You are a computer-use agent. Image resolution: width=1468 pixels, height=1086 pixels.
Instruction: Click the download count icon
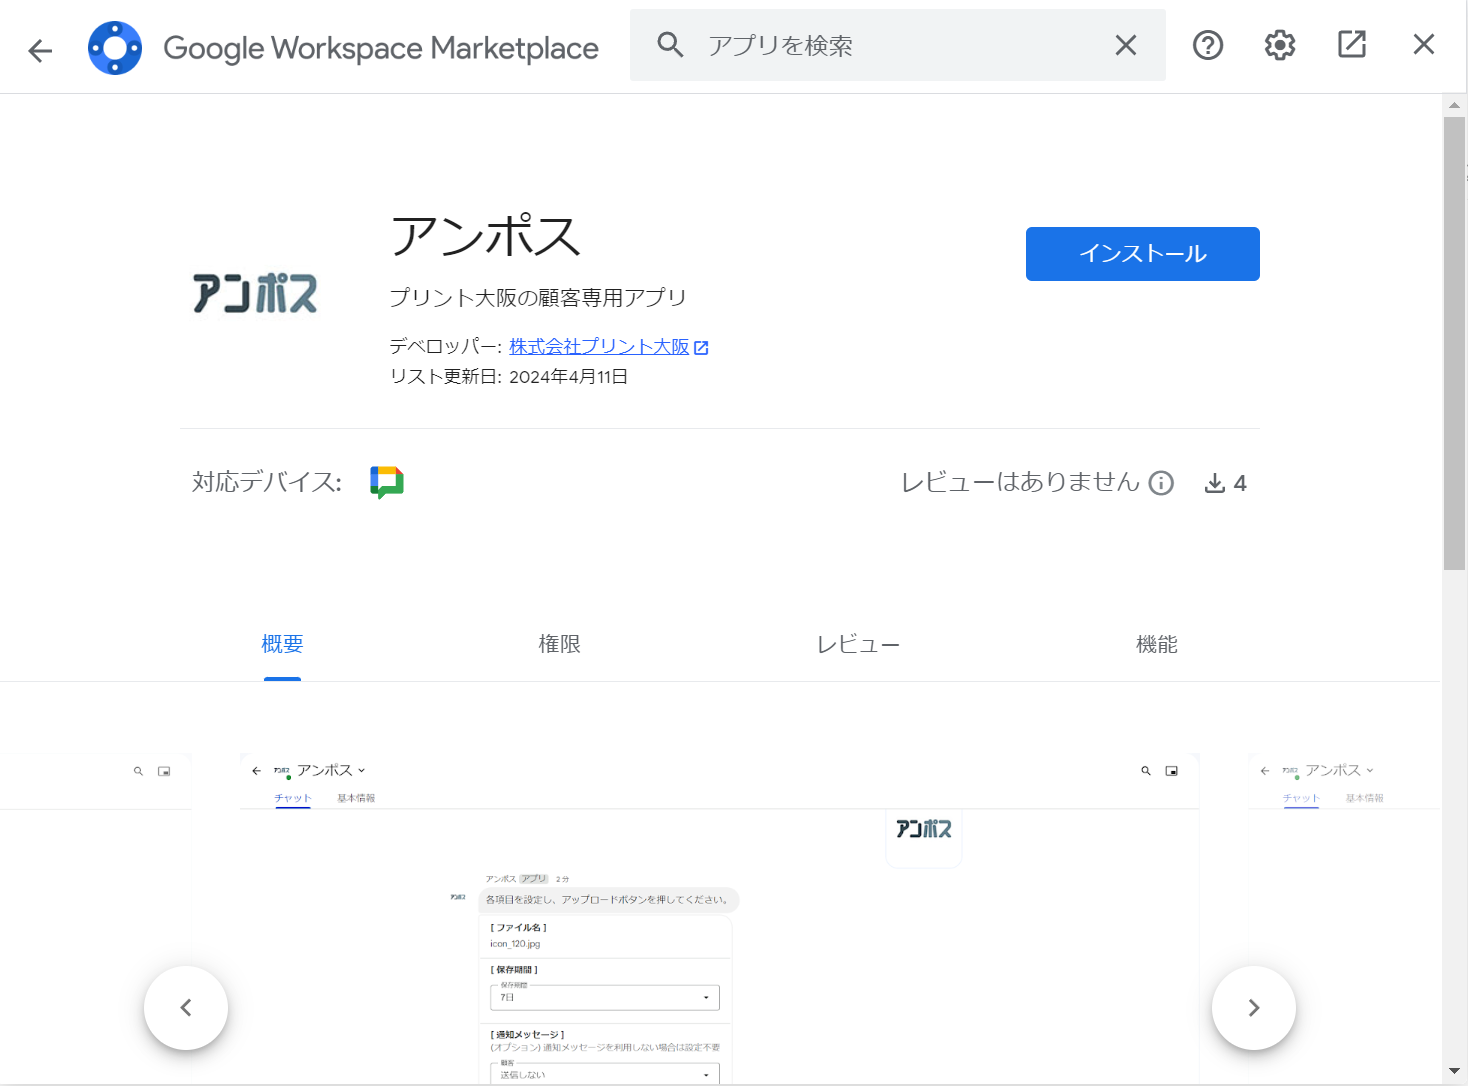[x=1215, y=483]
